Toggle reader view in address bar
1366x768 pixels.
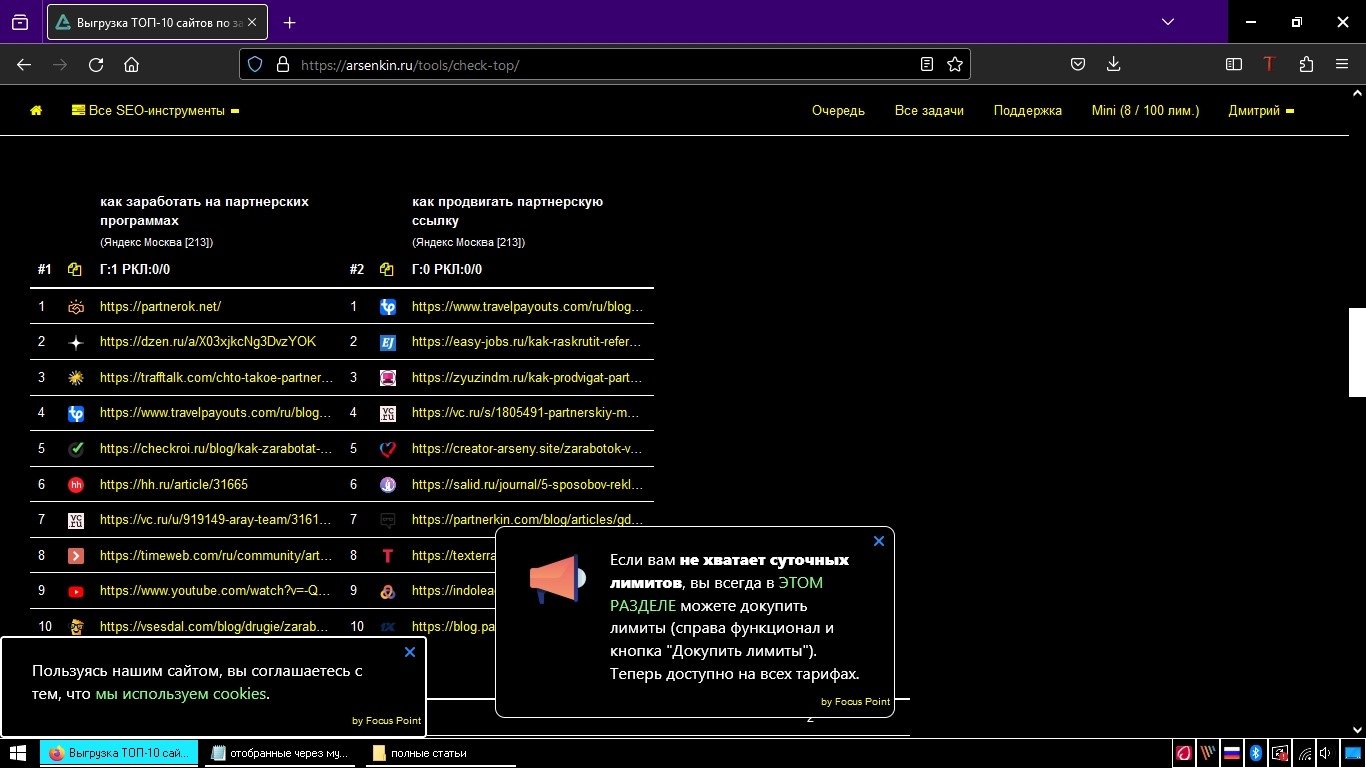(927, 64)
